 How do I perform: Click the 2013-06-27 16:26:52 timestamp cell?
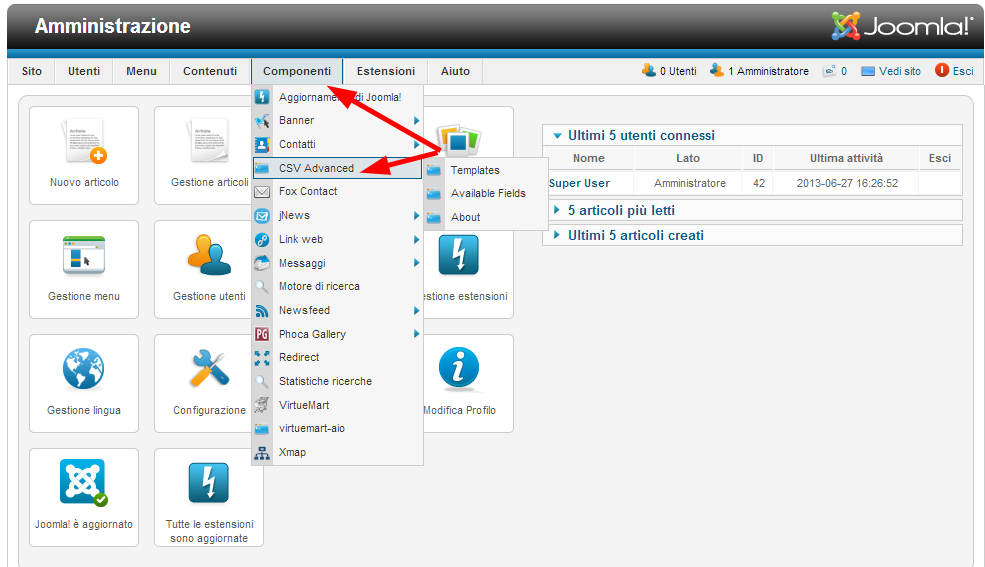pyautogui.click(x=847, y=183)
